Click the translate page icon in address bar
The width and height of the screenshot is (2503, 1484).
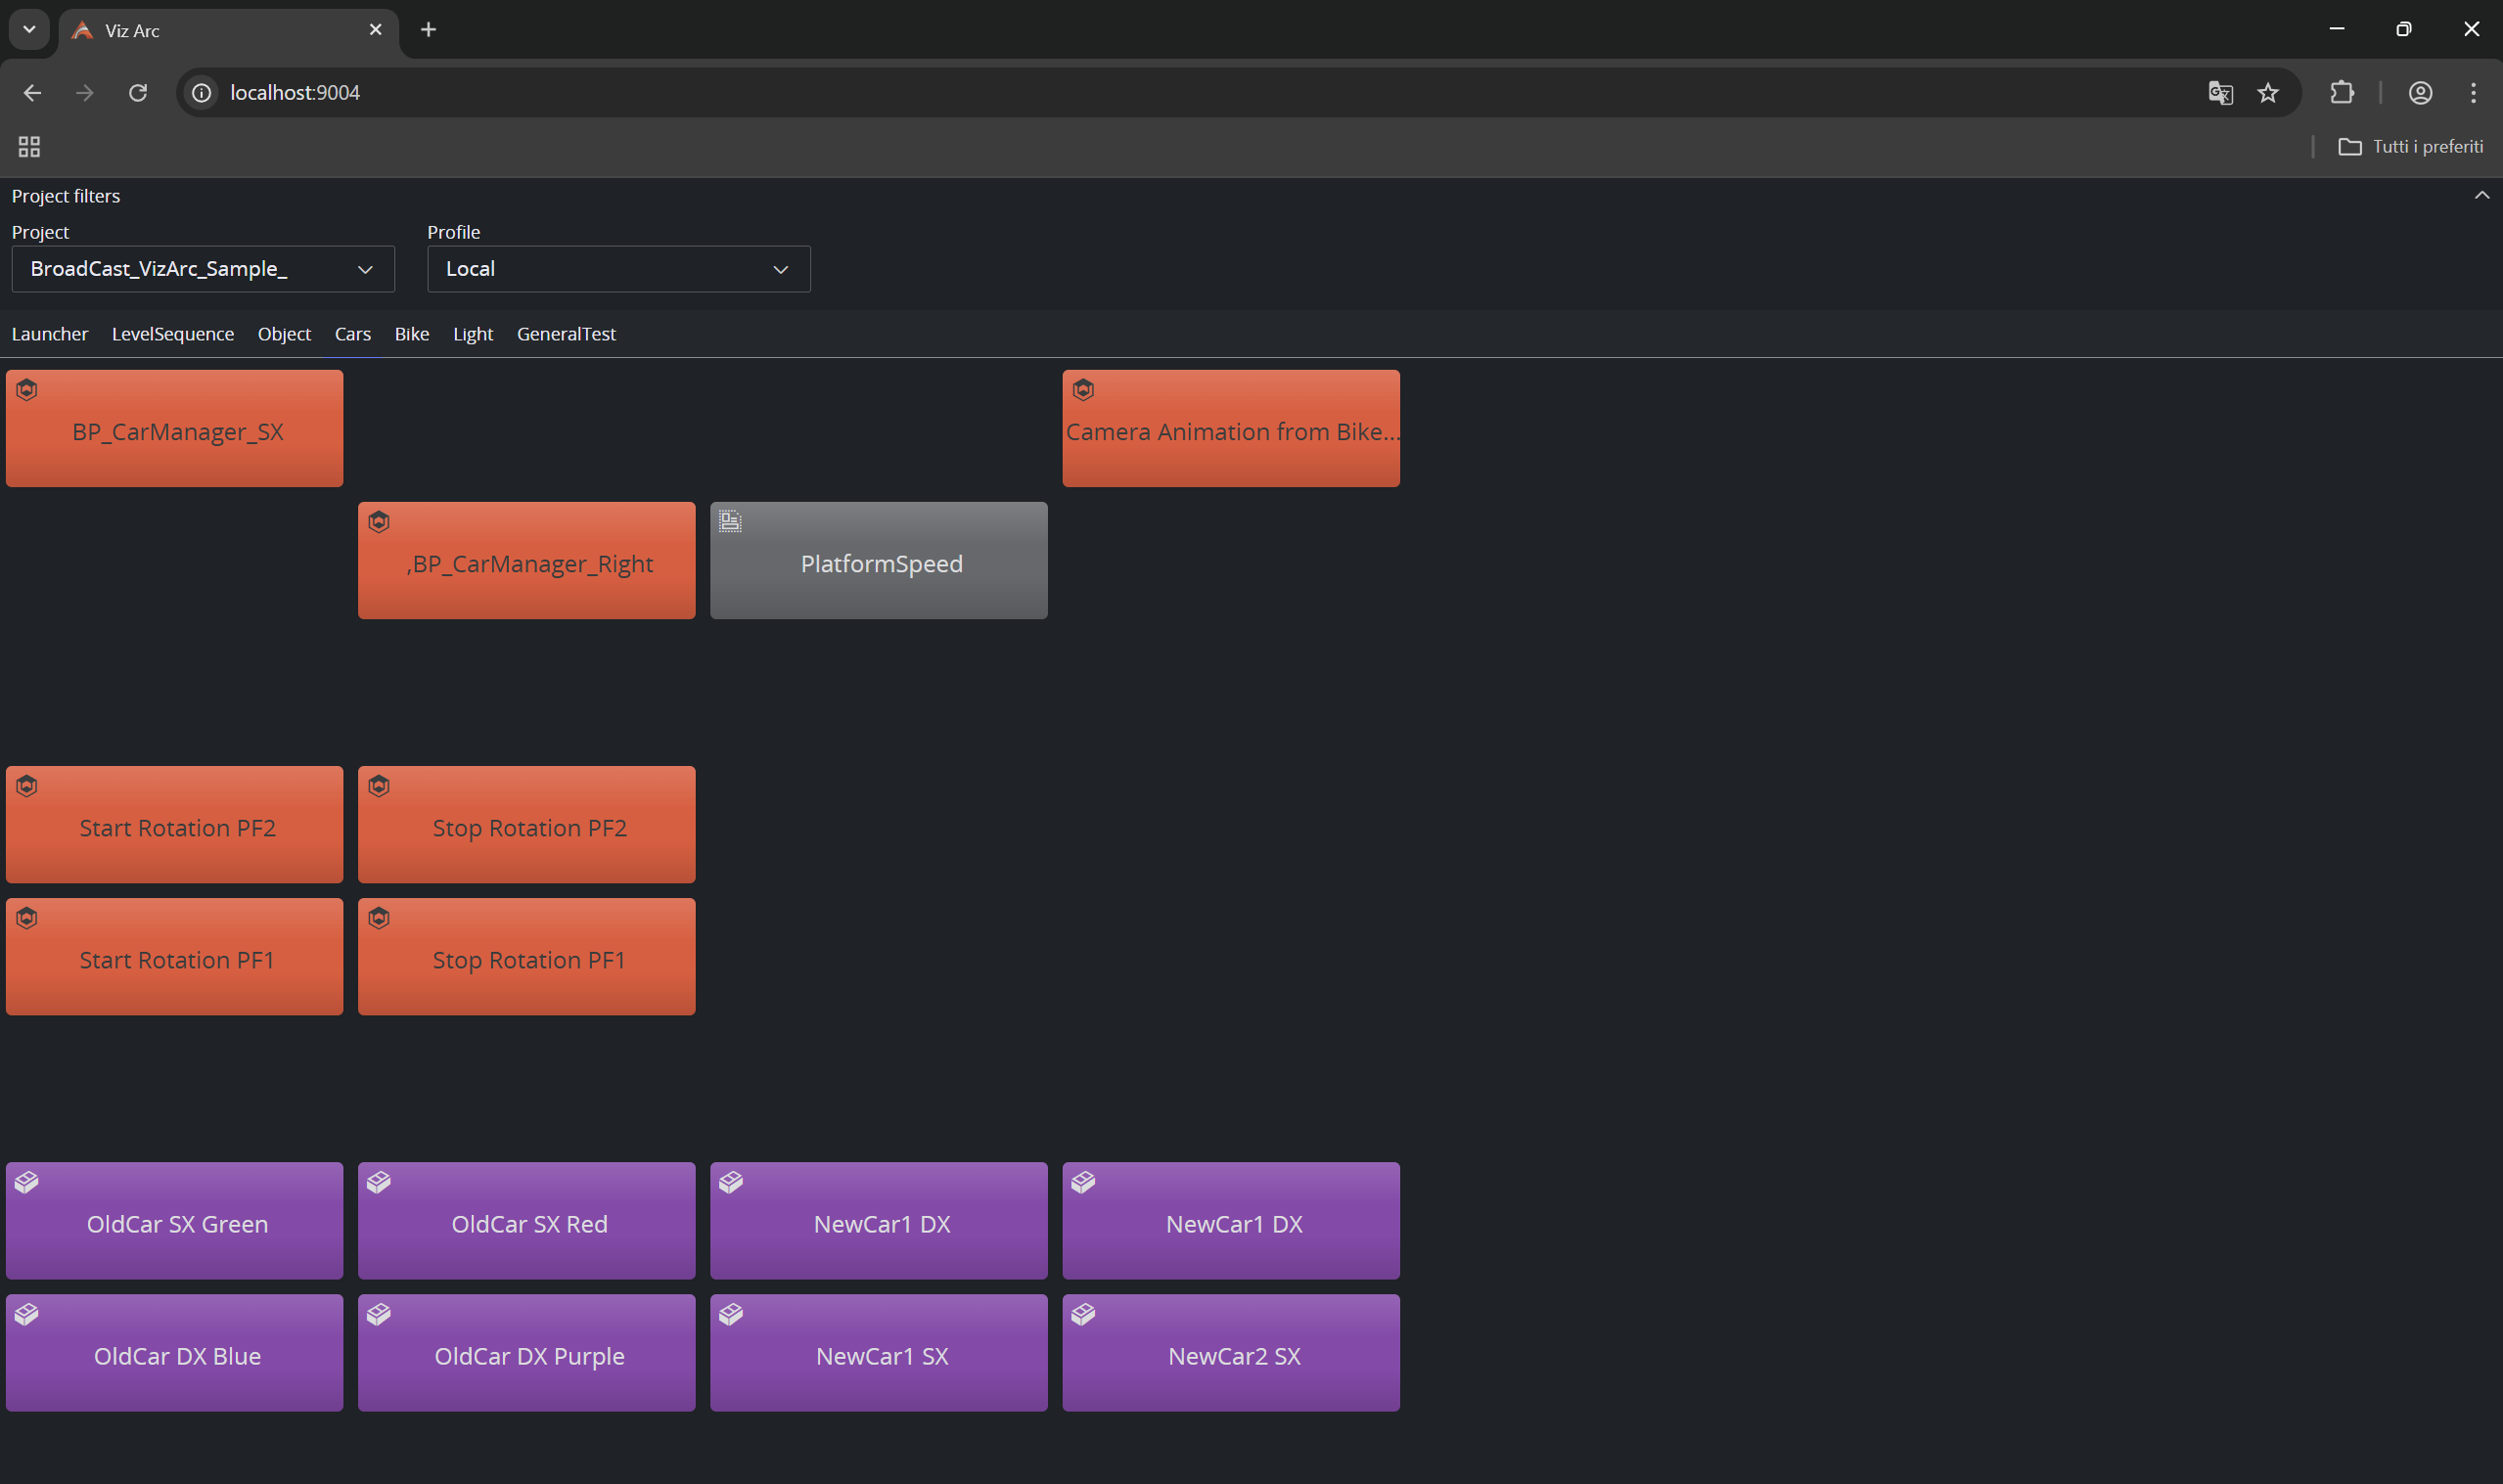[2219, 93]
